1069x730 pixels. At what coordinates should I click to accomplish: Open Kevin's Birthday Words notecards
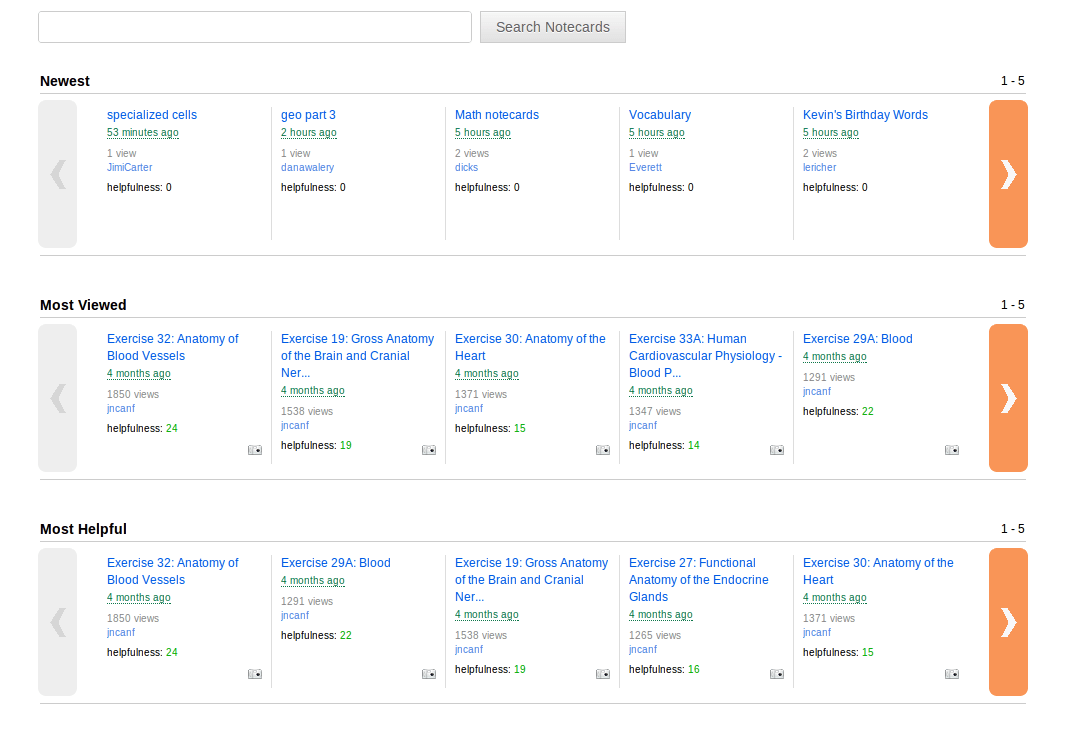click(865, 115)
